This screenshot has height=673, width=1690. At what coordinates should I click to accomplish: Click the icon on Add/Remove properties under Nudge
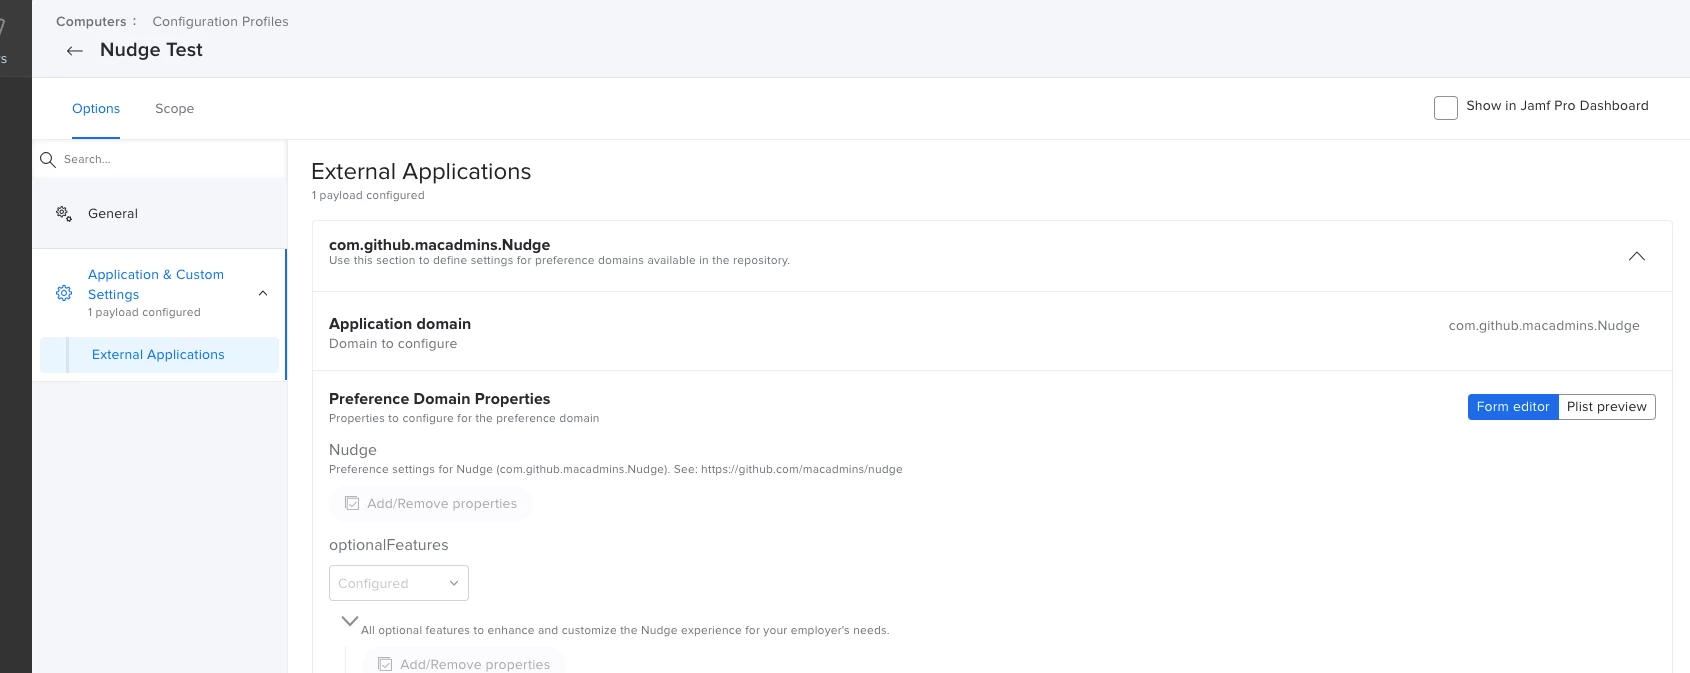tap(352, 503)
